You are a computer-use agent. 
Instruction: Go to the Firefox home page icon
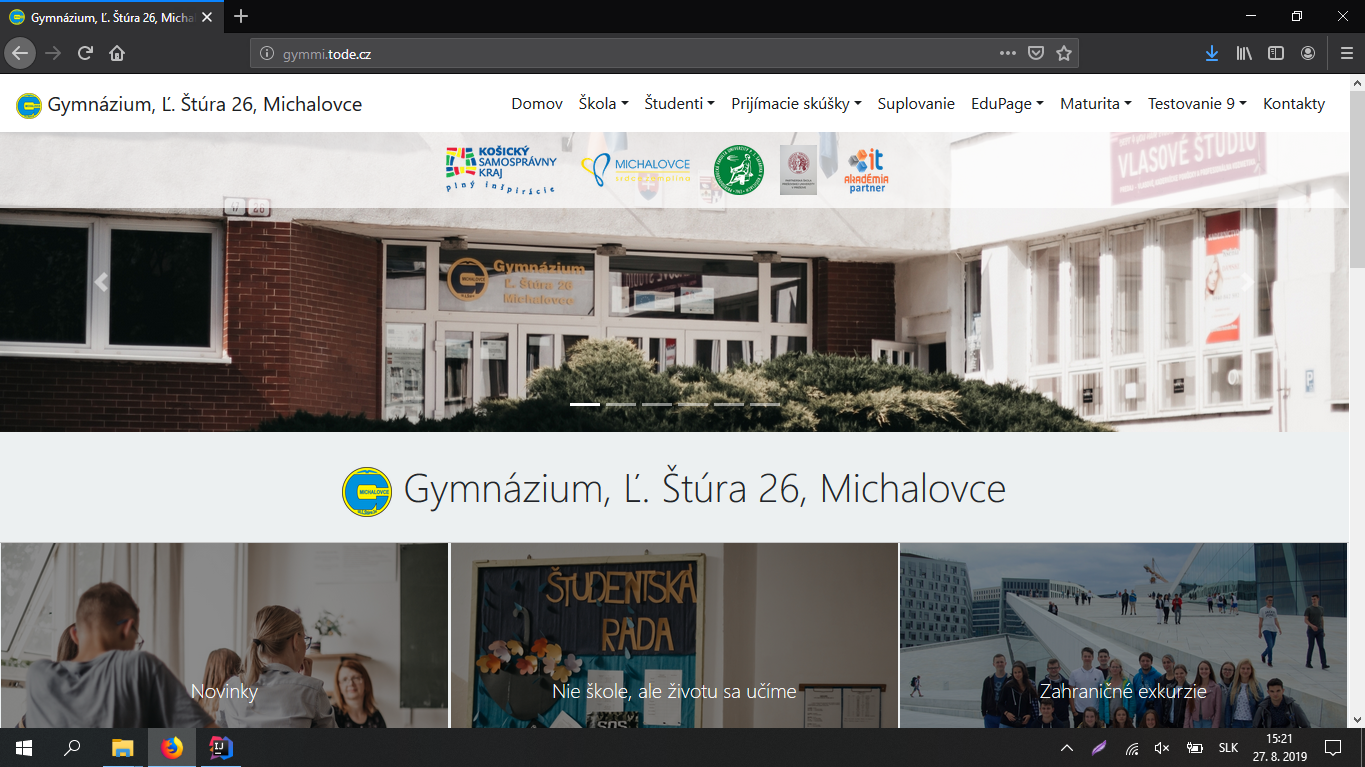[117, 53]
